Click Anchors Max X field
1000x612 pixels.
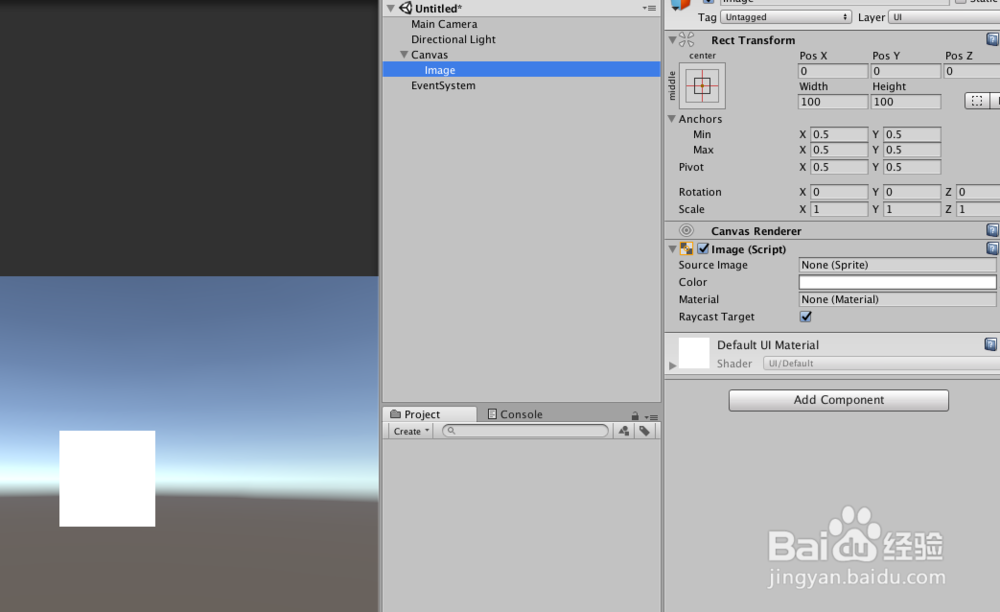pyautogui.click(x=839, y=150)
